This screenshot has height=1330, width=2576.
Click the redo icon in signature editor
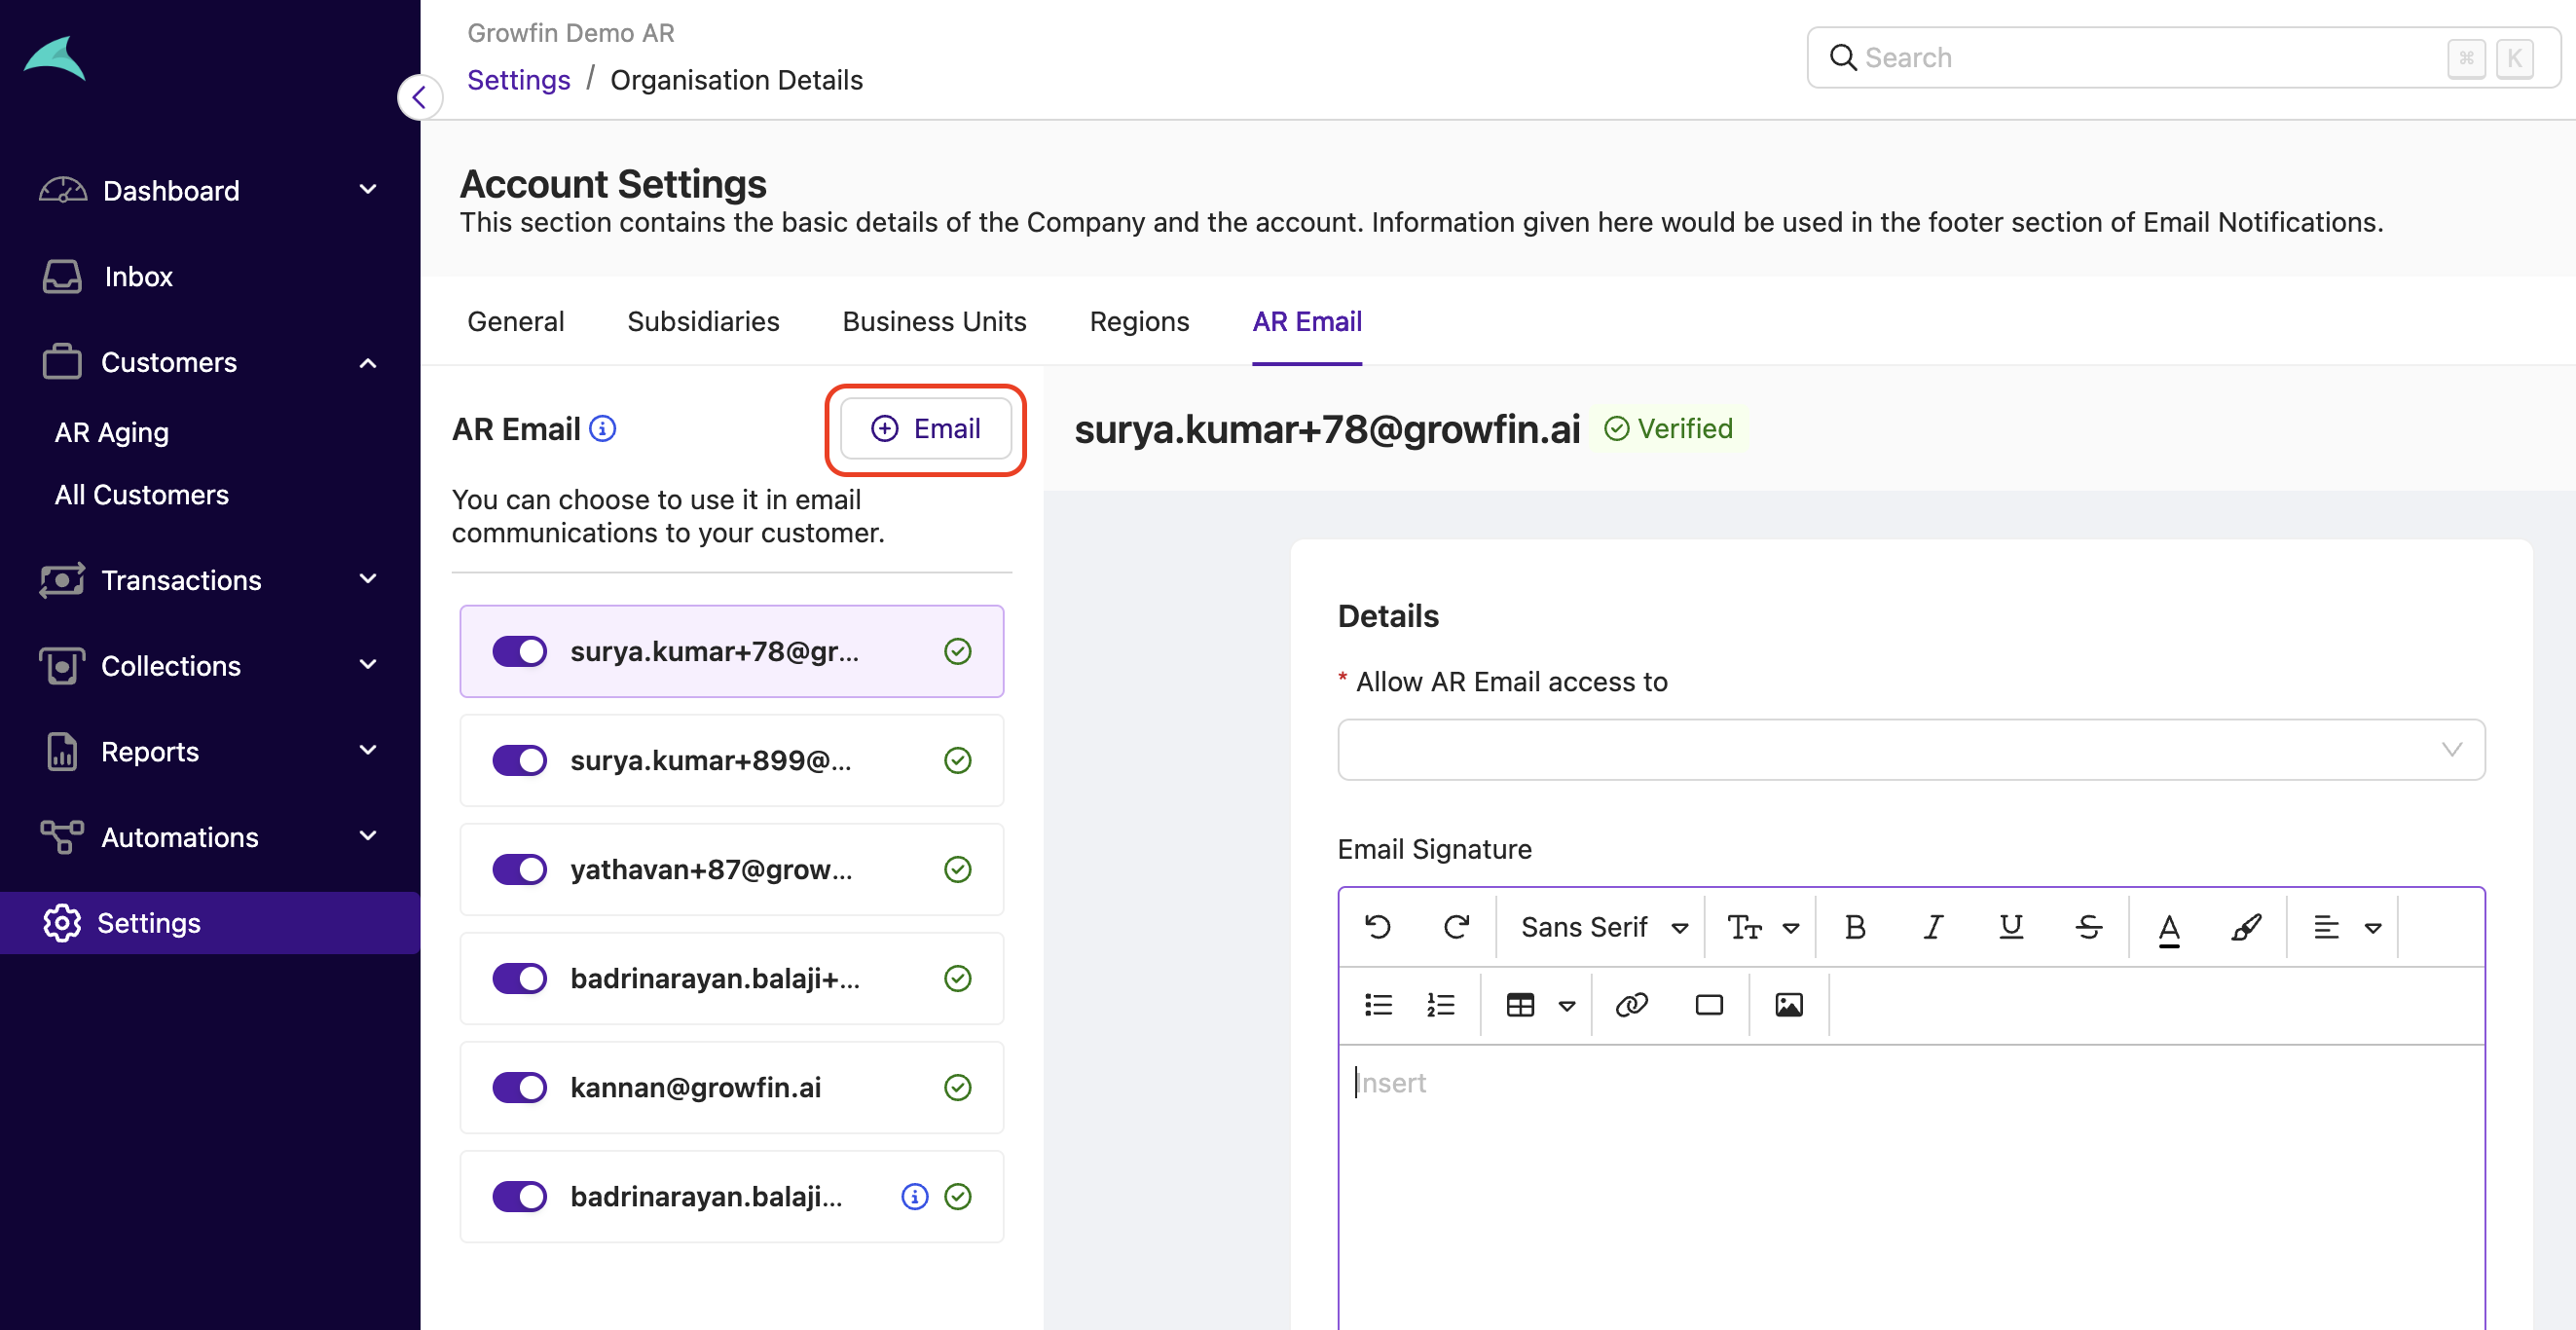[x=1456, y=927]
